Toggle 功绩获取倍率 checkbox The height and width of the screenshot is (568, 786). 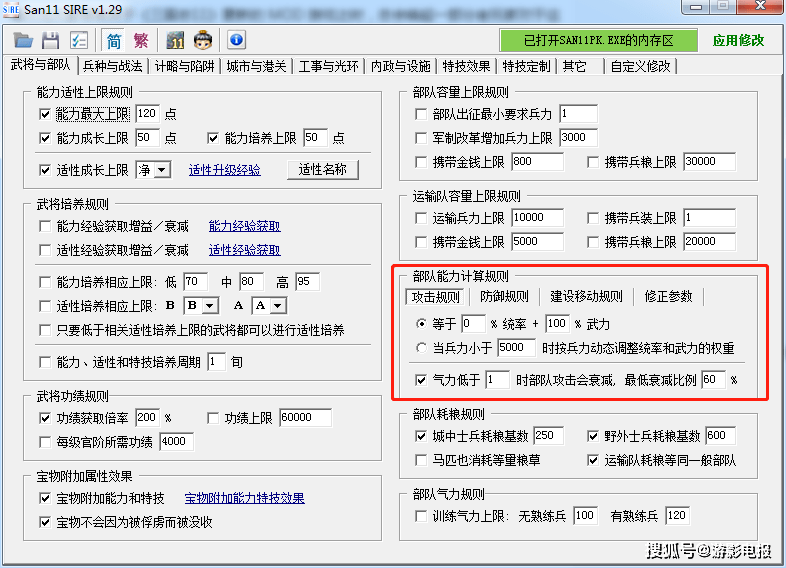coord(45,418)
